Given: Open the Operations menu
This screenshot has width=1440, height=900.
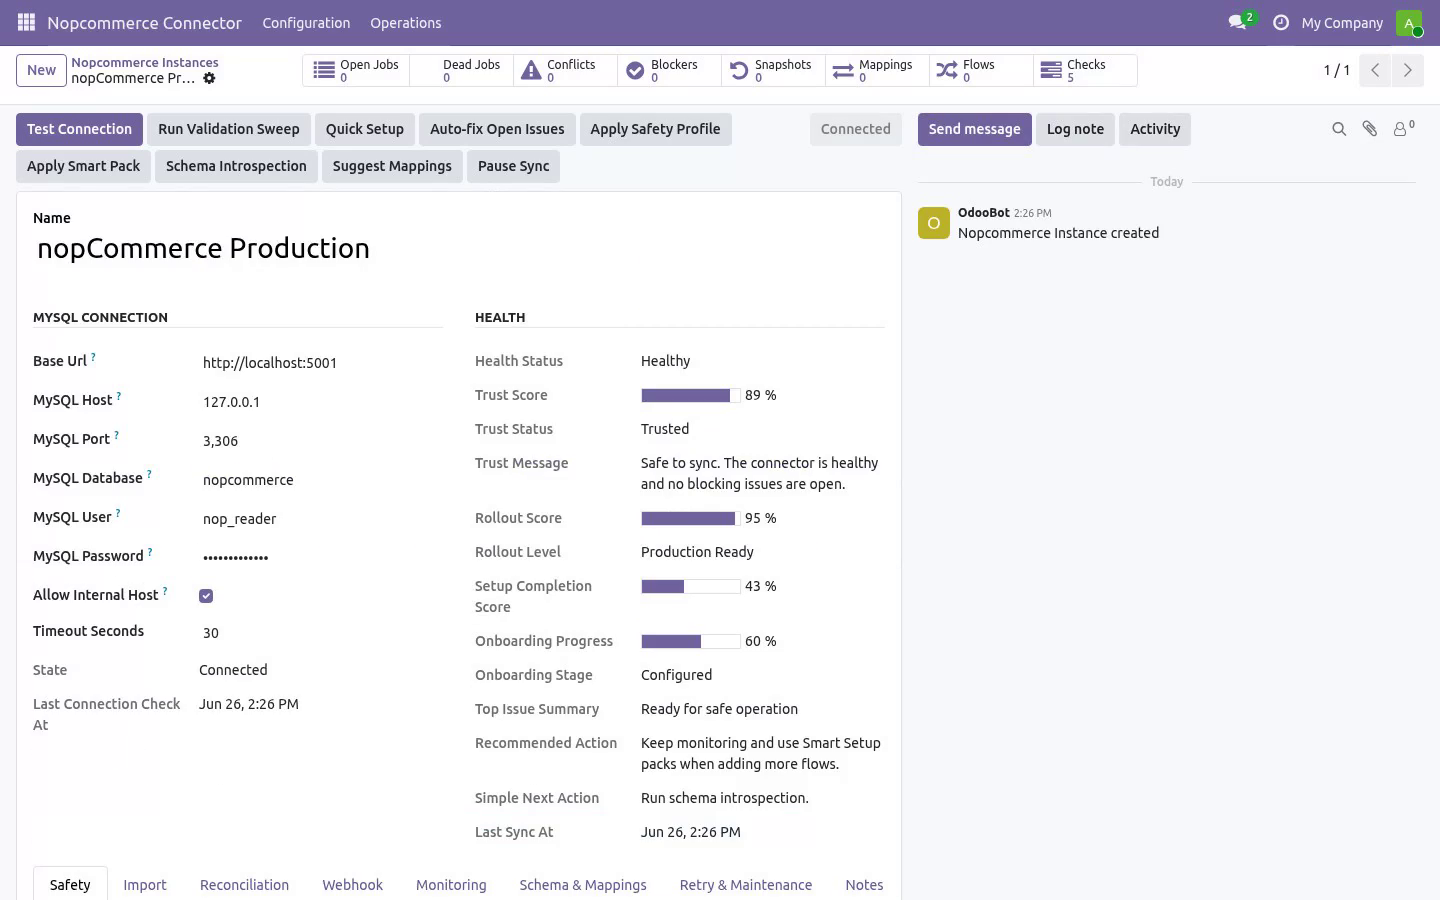Looking at the screenshot, I should click(x=405, y=22).
